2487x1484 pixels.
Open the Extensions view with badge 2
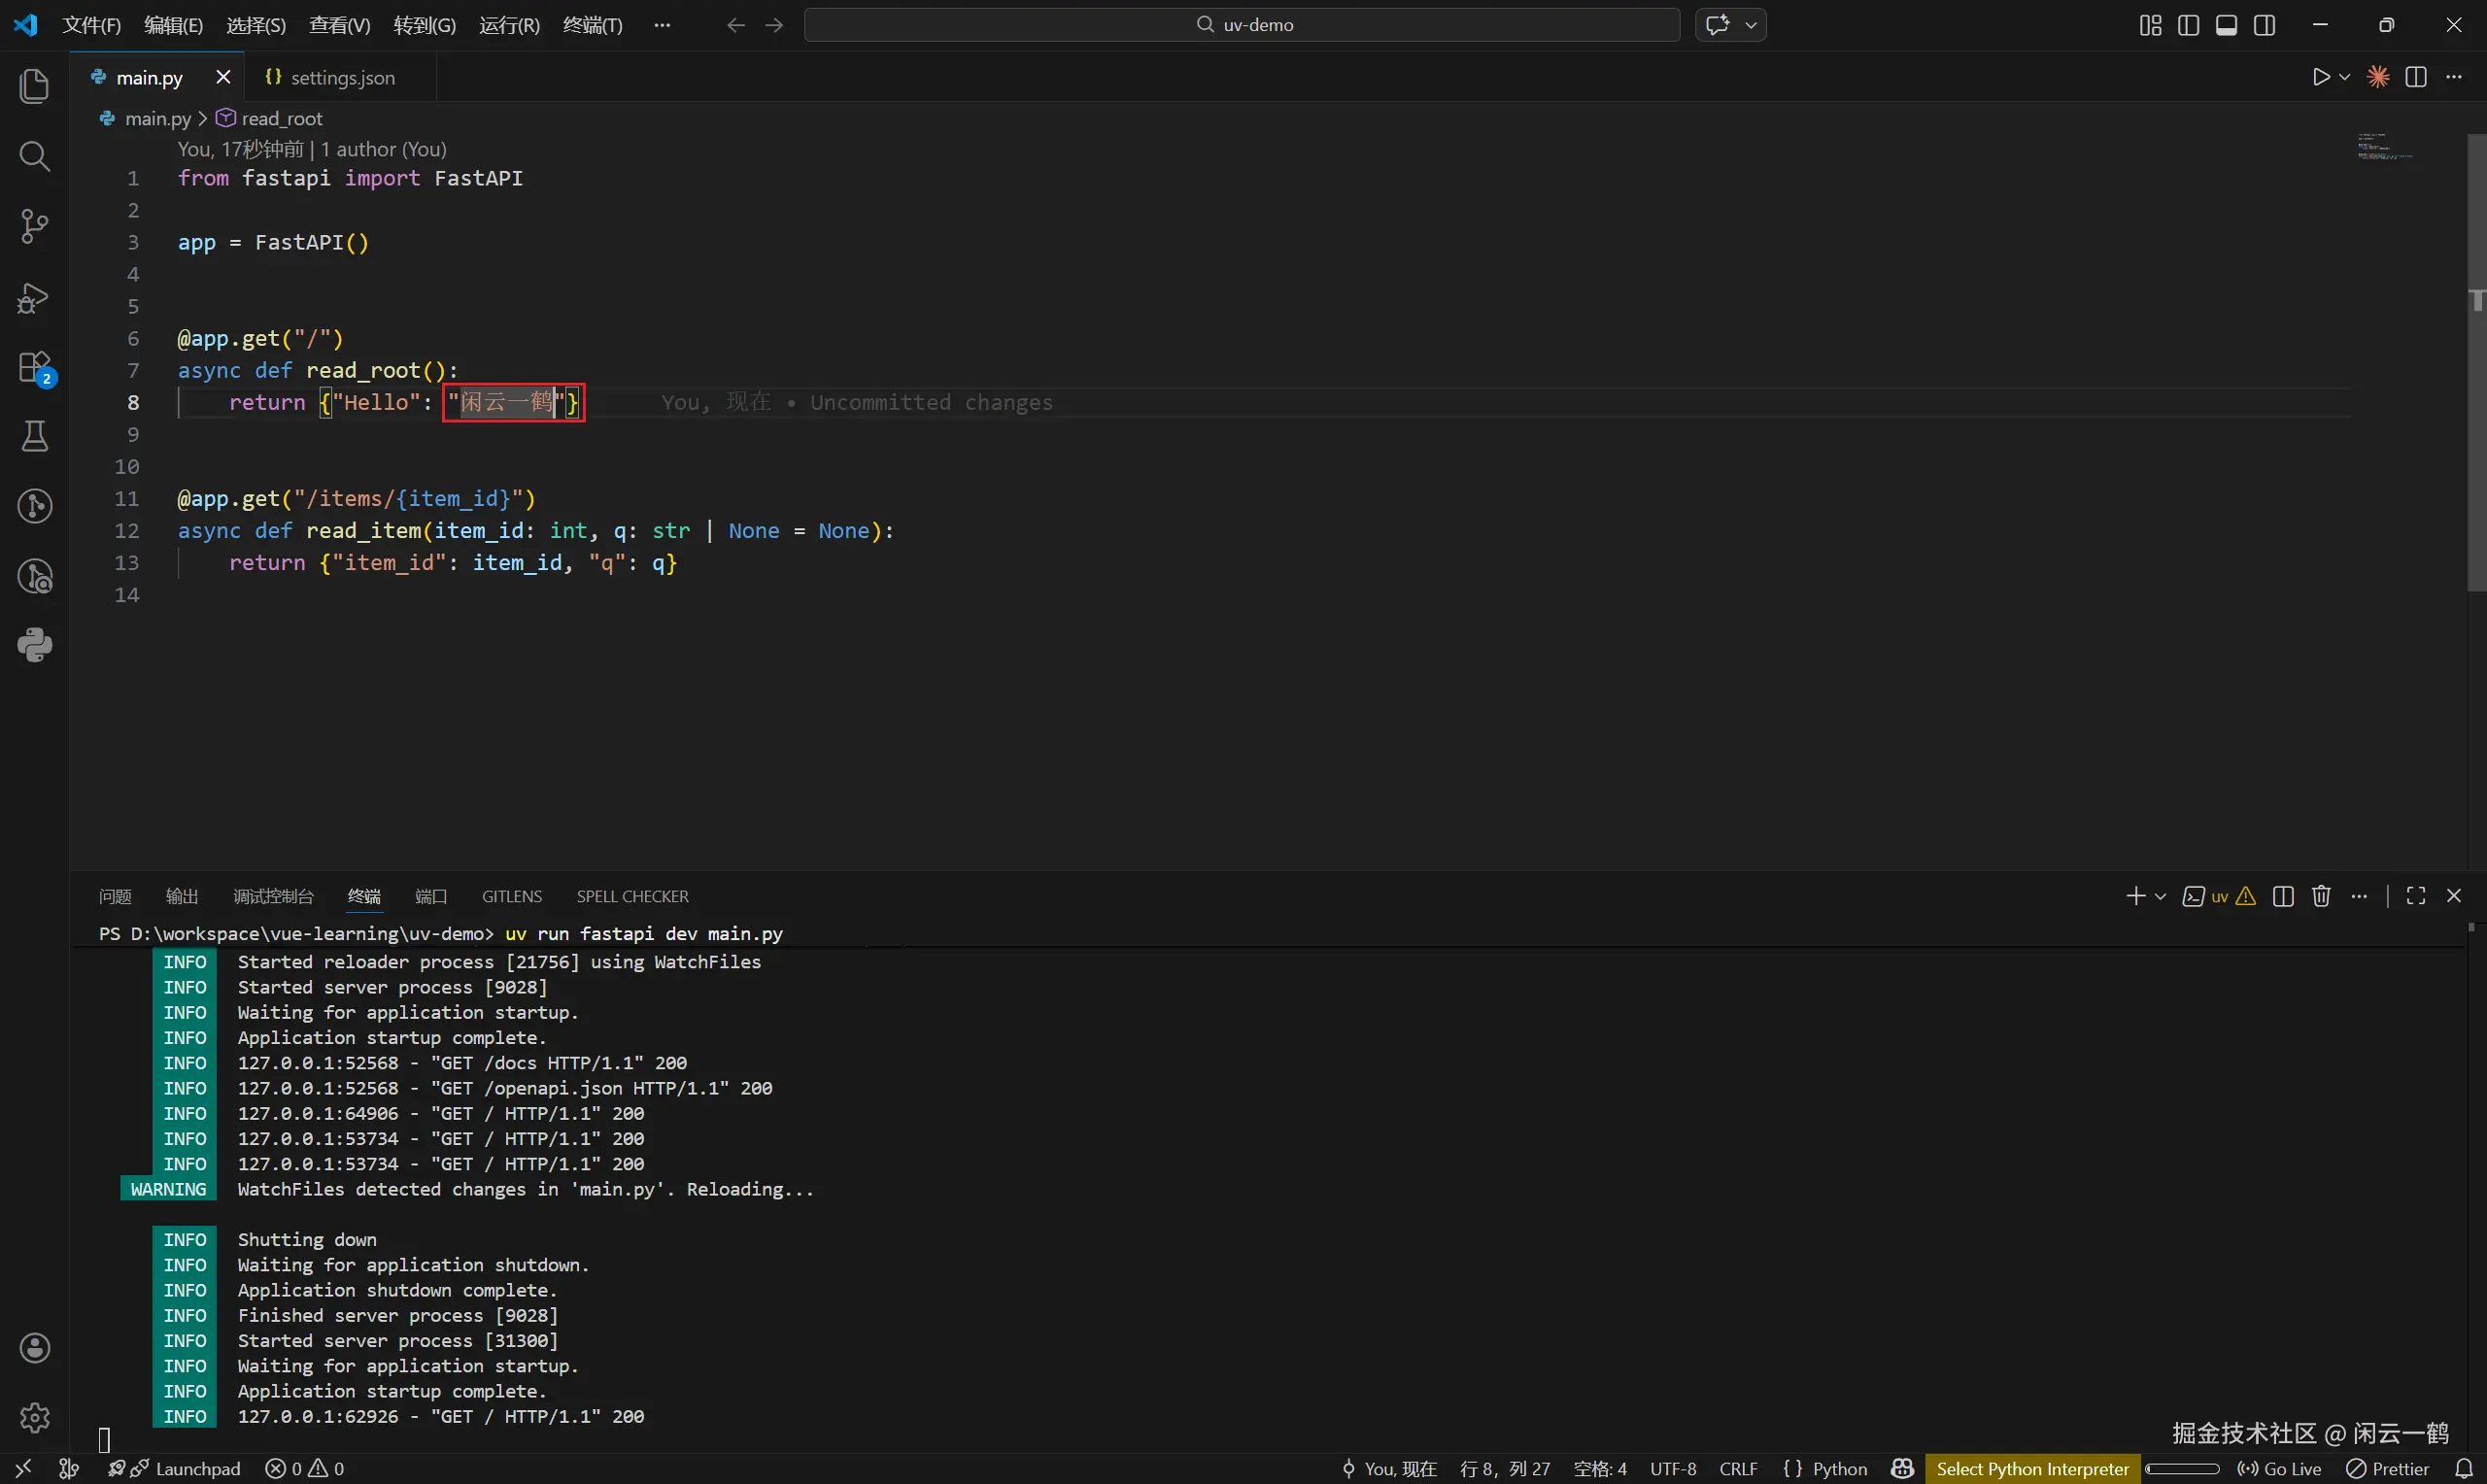click(x=34, y=367)
